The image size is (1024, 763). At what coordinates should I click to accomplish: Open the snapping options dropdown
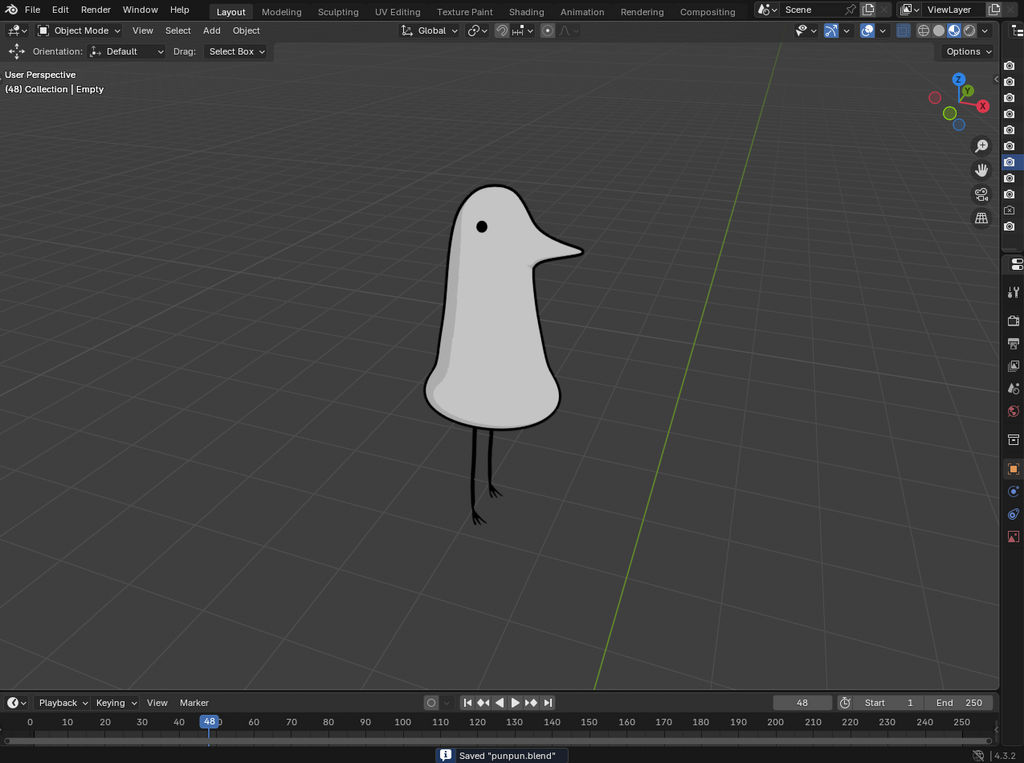tap(524, 31)
